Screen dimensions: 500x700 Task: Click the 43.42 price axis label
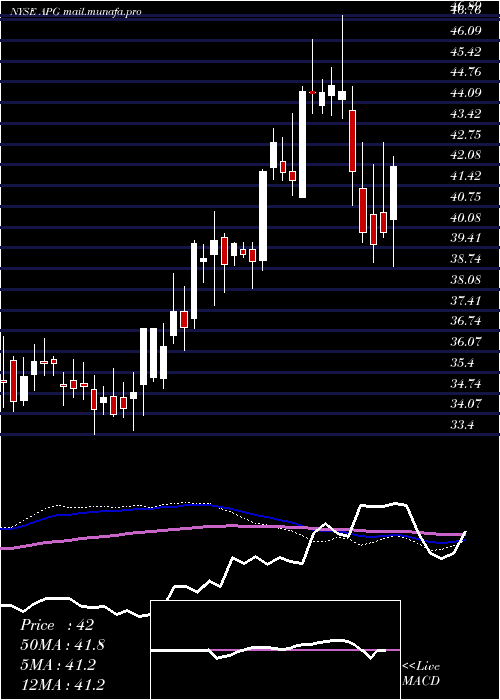(x=466, y=114)
